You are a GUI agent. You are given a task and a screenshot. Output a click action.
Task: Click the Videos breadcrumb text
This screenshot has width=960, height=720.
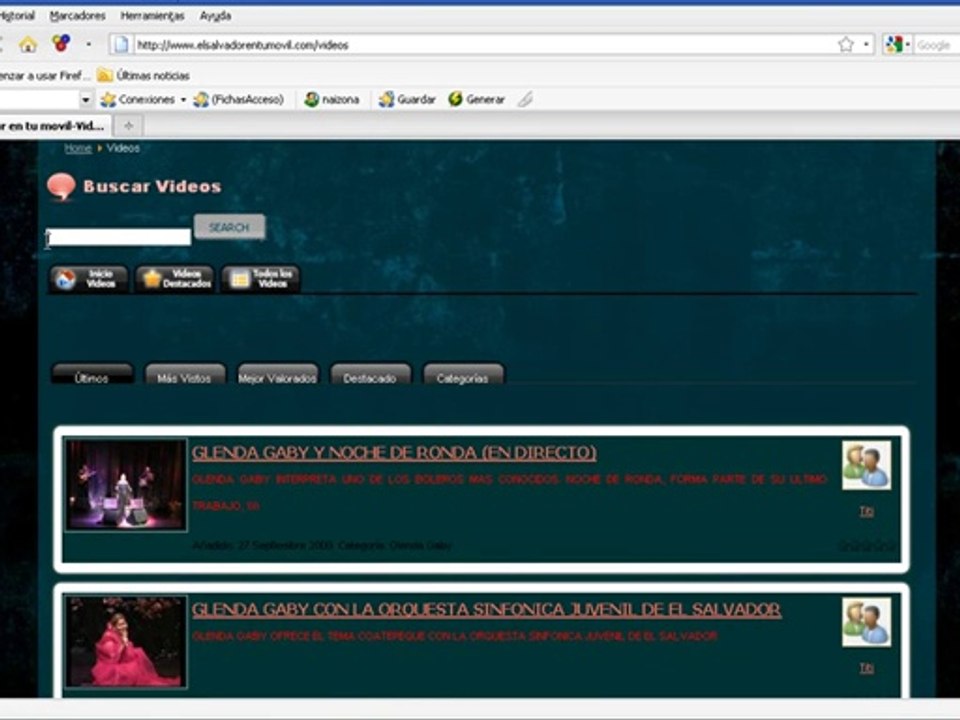[123, 148]
